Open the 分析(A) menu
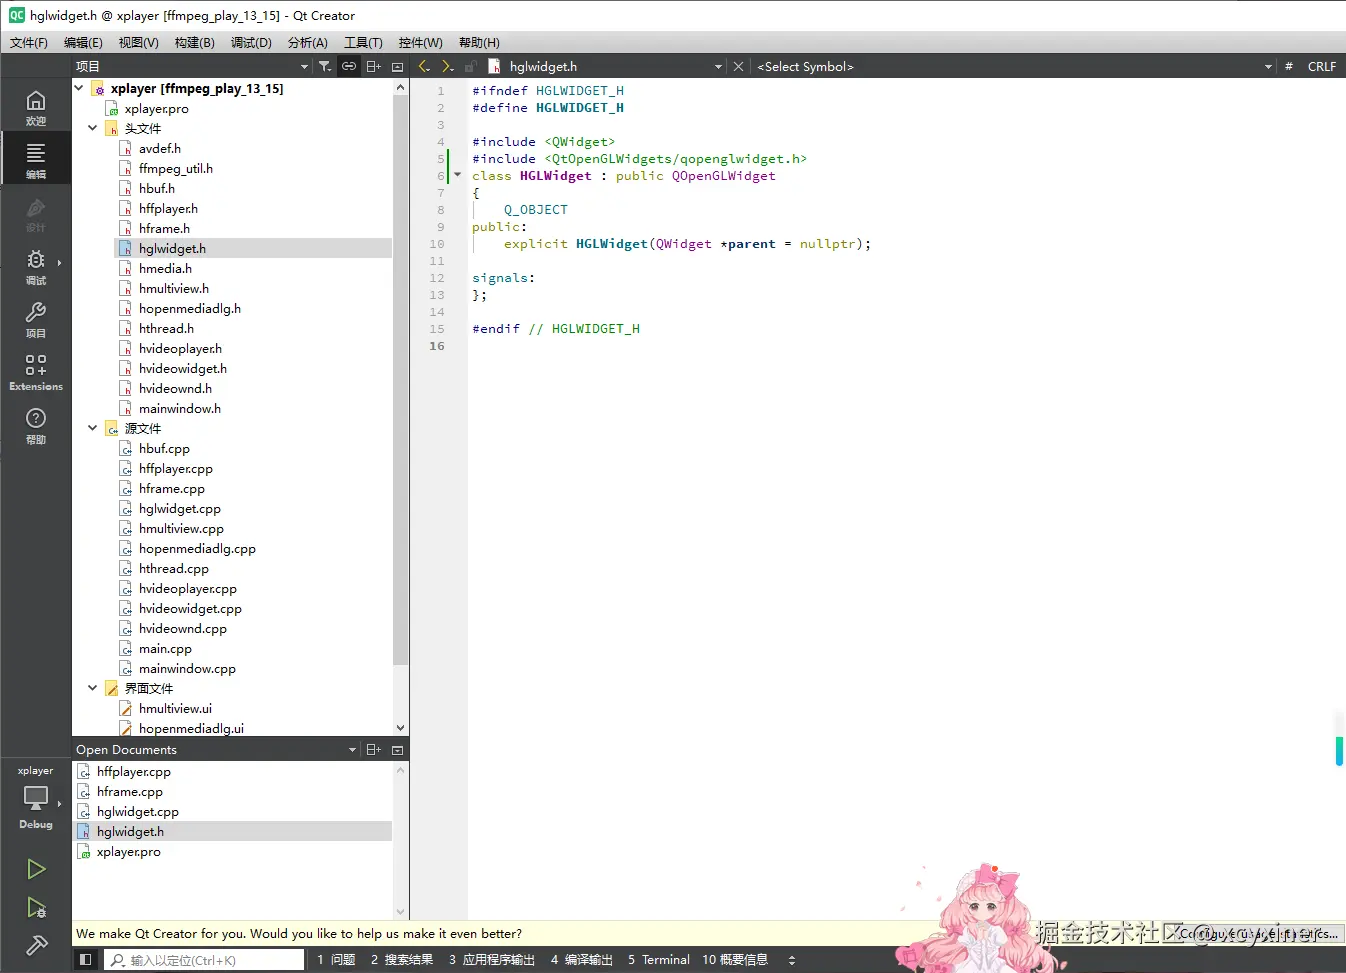Image resolution: width=1346 pixels, height=973 pixels. point(307,42)
